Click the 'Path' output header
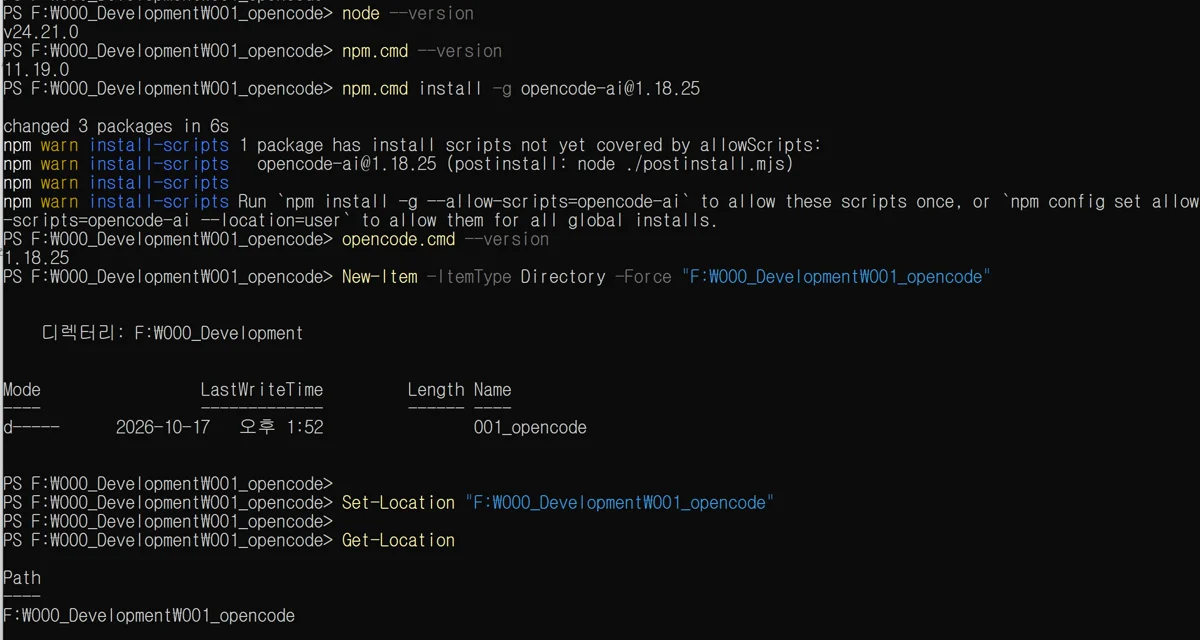1200x640 pixels. [x=22, y=578]
